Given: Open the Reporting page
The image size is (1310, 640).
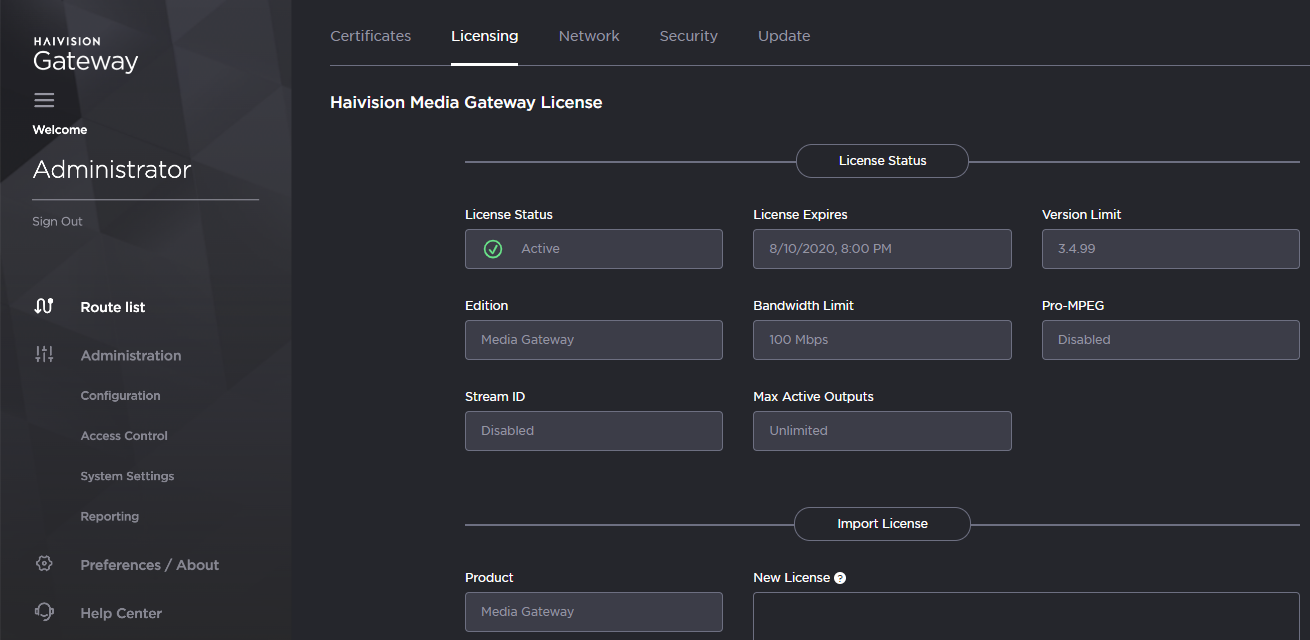Looking at the screenshot, I should (x=110, y=517).
